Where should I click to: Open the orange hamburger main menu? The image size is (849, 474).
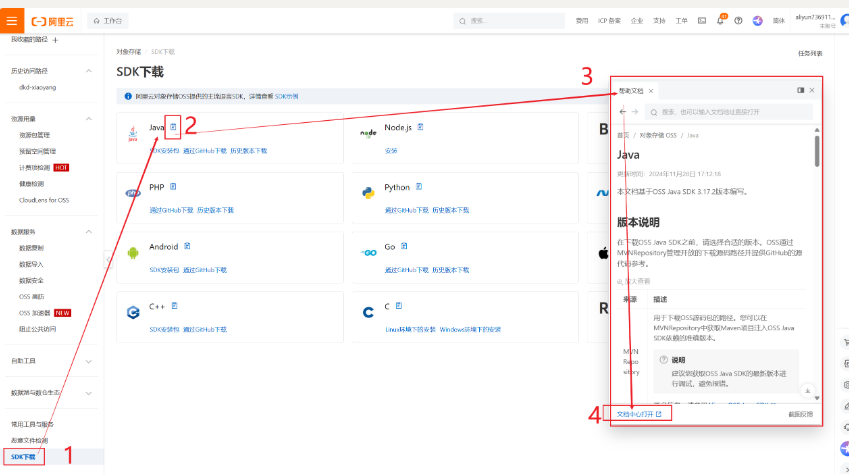12,21
